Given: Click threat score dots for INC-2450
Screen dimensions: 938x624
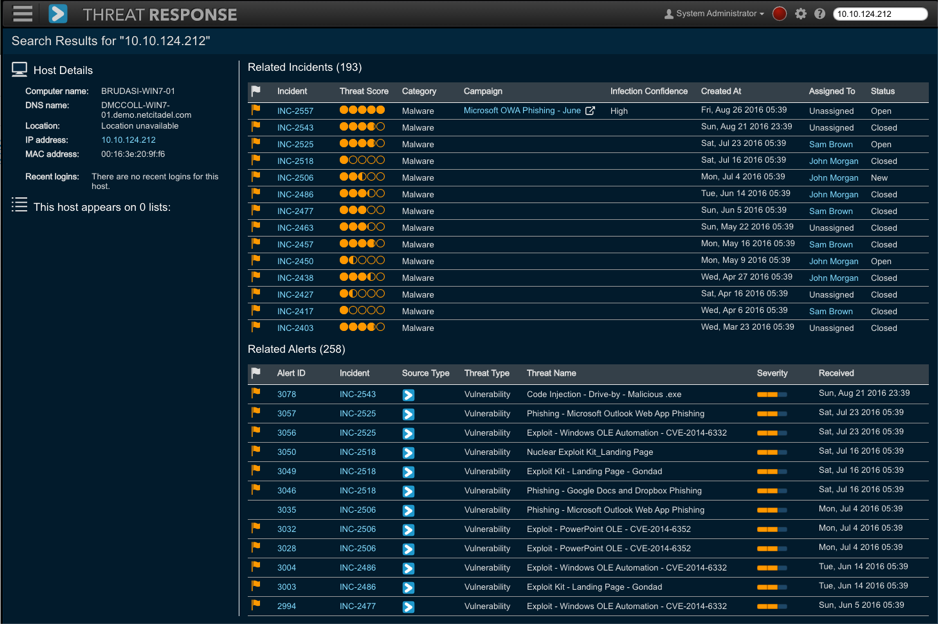Looking at the screenshot, I should click(x=362, y=261).
